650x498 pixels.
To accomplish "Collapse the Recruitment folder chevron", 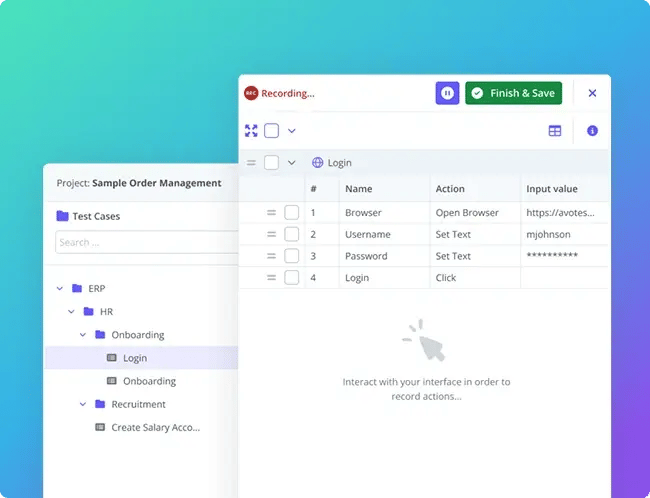I will tap(83, 404).
